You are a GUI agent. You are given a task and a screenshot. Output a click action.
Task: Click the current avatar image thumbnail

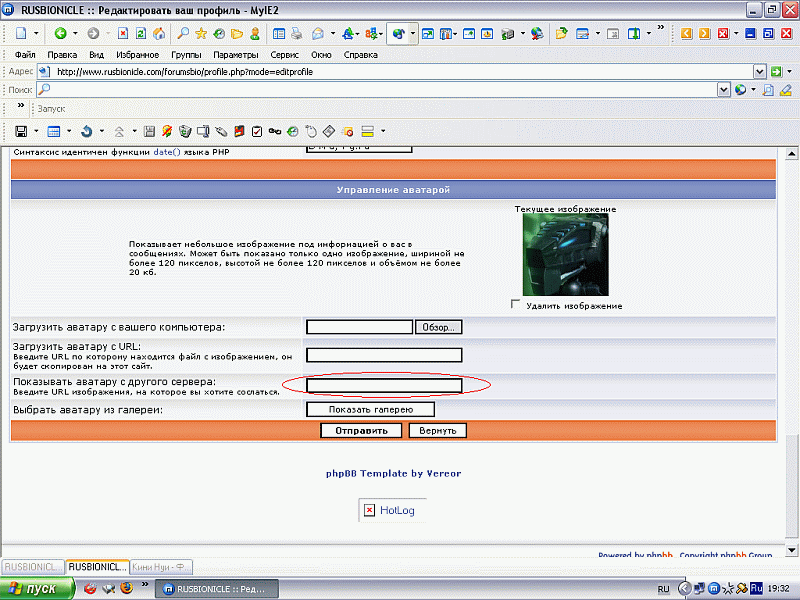565,255
